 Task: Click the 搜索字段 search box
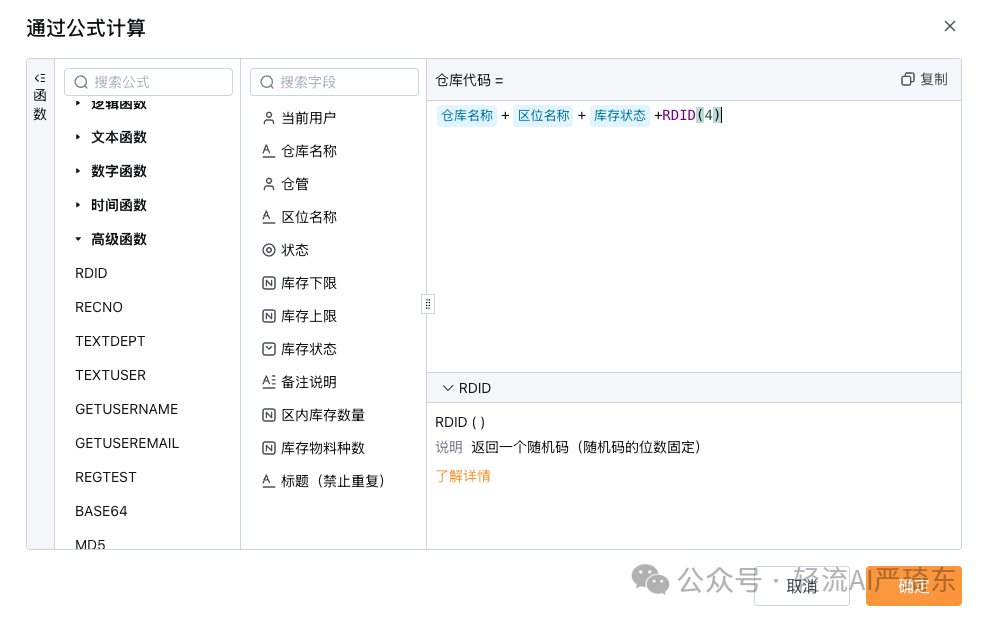coord(334,81)
